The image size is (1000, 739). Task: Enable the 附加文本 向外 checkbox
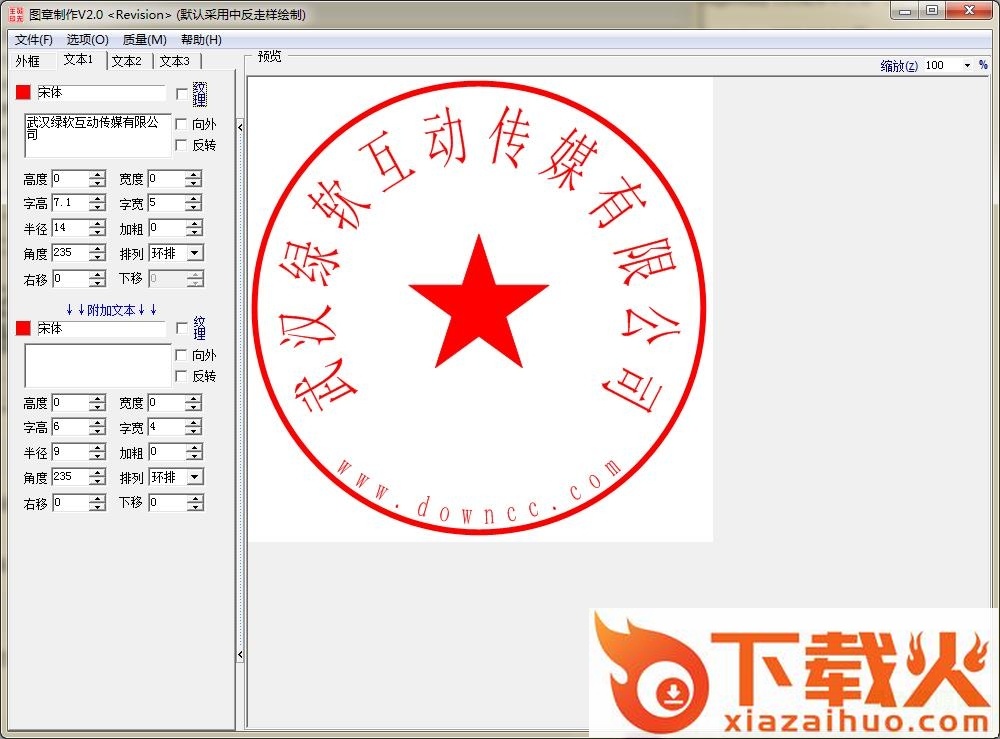[x=181, y=355]
